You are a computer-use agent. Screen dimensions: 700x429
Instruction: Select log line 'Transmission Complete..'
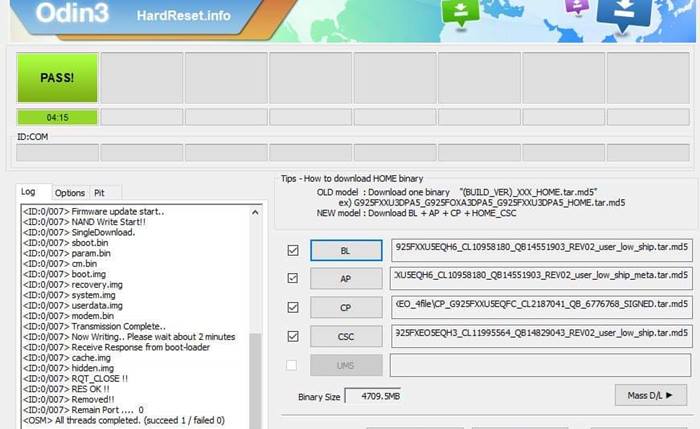click(x=94, y=326)
